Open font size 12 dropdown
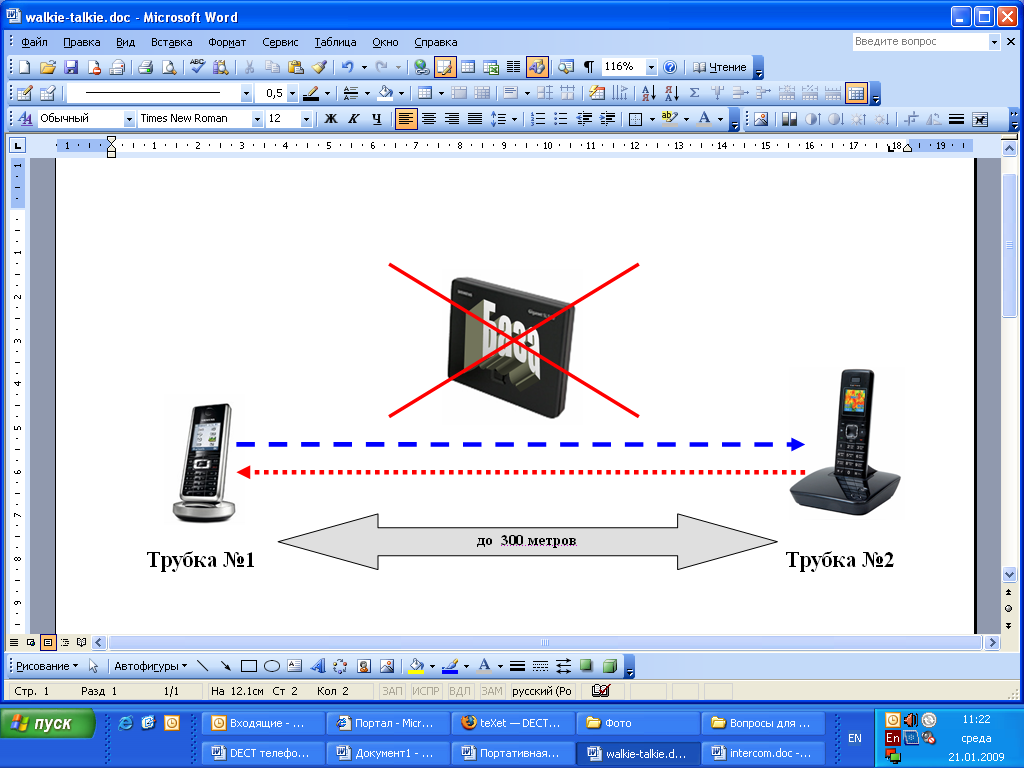 [306, 118]
